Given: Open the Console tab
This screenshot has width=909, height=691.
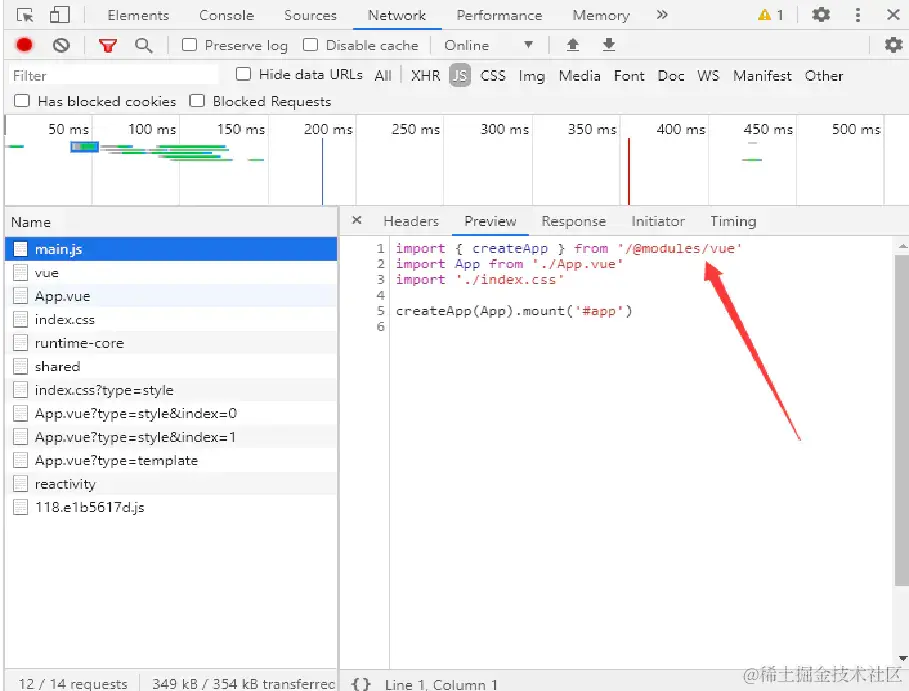Looking at the screenshot, I should (x=226, y=15).
